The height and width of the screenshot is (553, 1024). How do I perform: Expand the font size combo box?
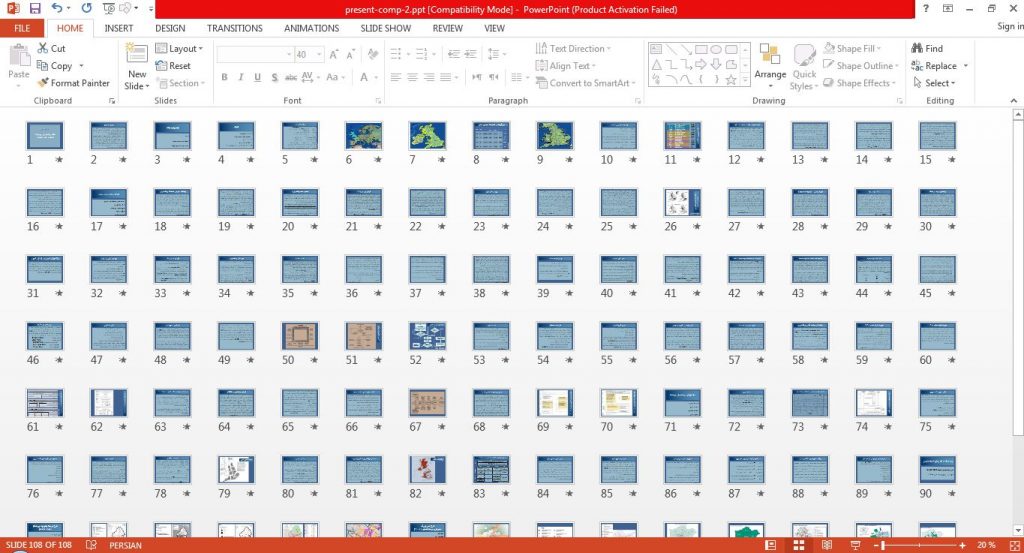[319, 54]
